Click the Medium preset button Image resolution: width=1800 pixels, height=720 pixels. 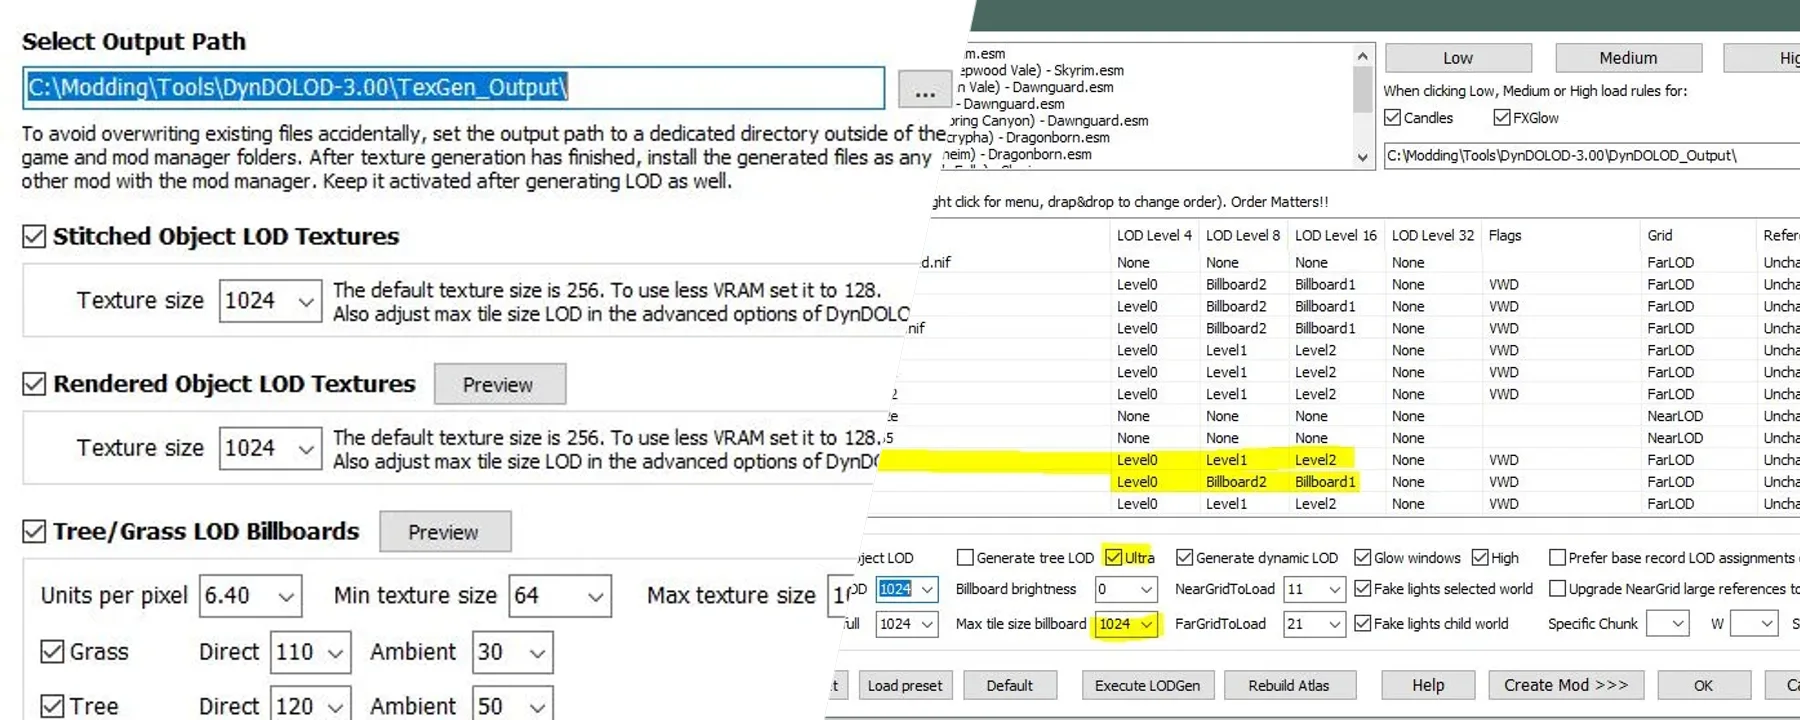tap(1628, 58)
